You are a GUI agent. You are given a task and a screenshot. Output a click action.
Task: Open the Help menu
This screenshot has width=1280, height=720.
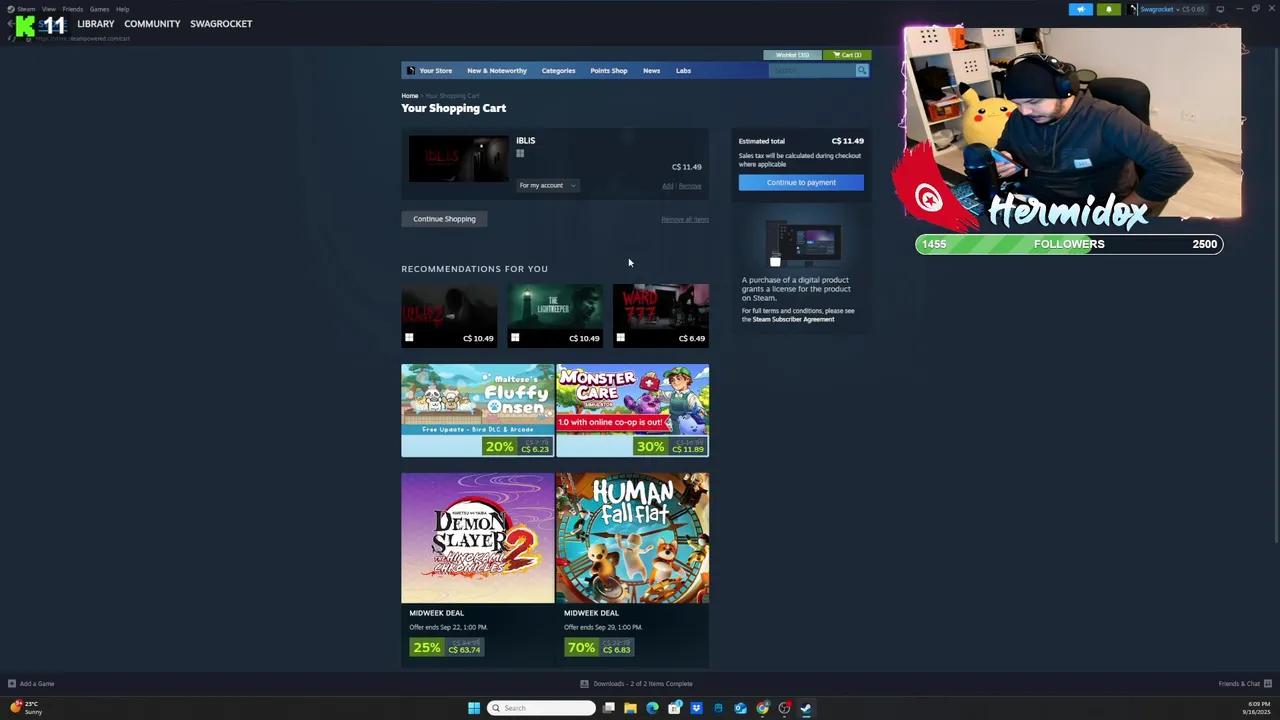coord(122,9)
